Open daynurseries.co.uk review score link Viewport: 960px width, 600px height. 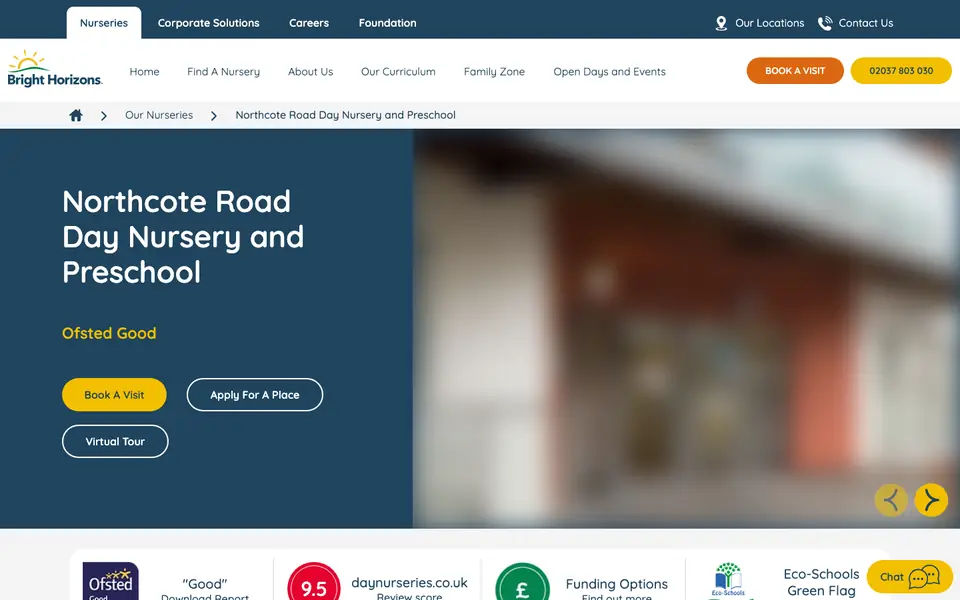pos(409,588)
